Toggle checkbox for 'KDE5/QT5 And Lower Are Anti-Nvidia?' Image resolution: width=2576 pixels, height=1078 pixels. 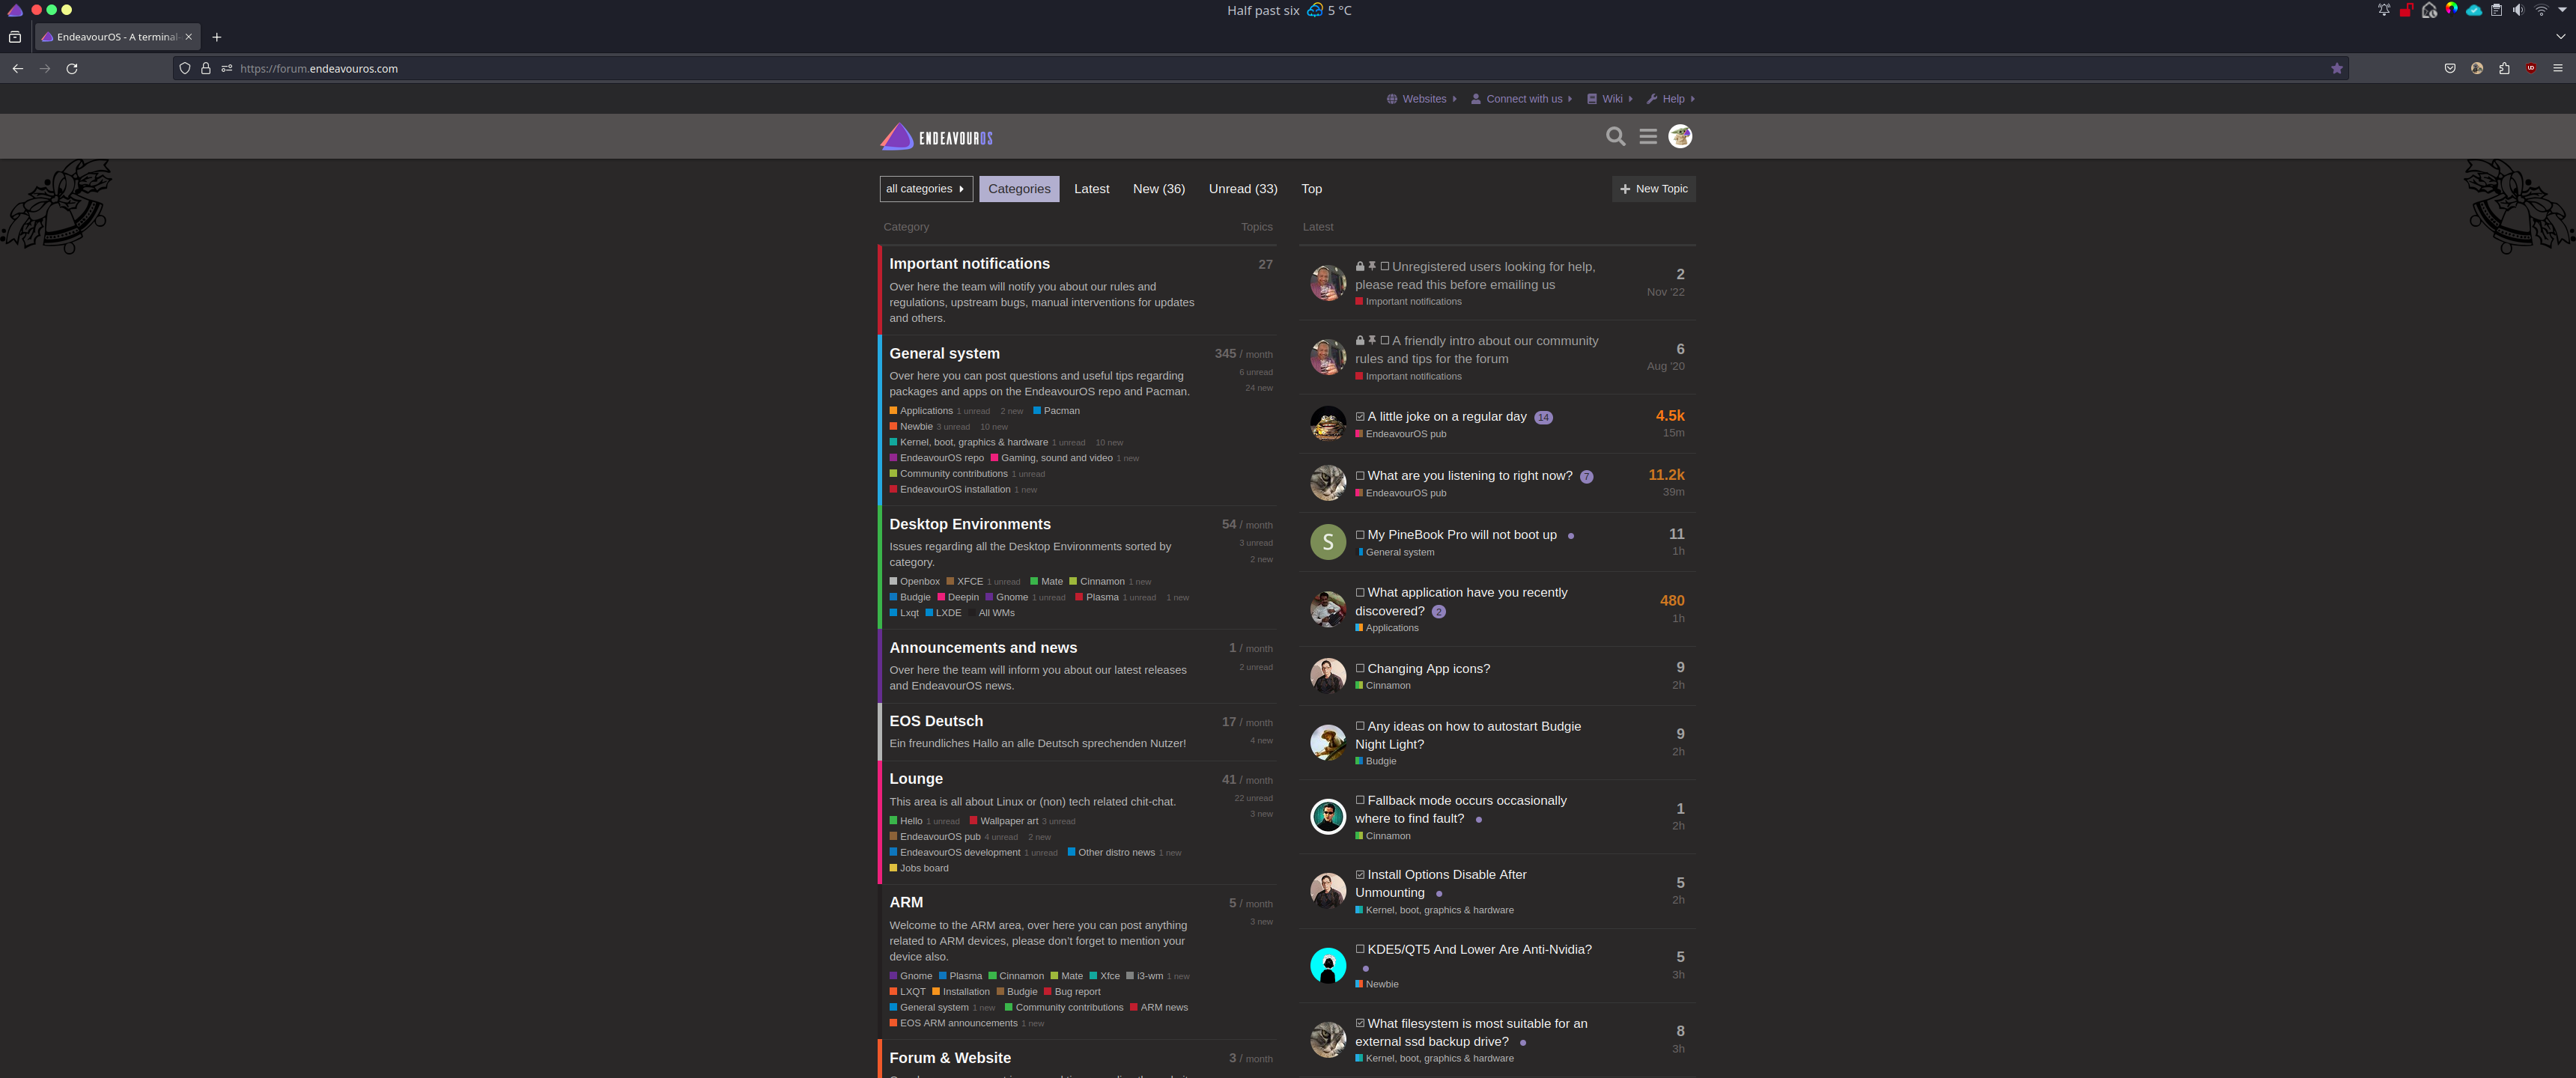coord(1360,949)
